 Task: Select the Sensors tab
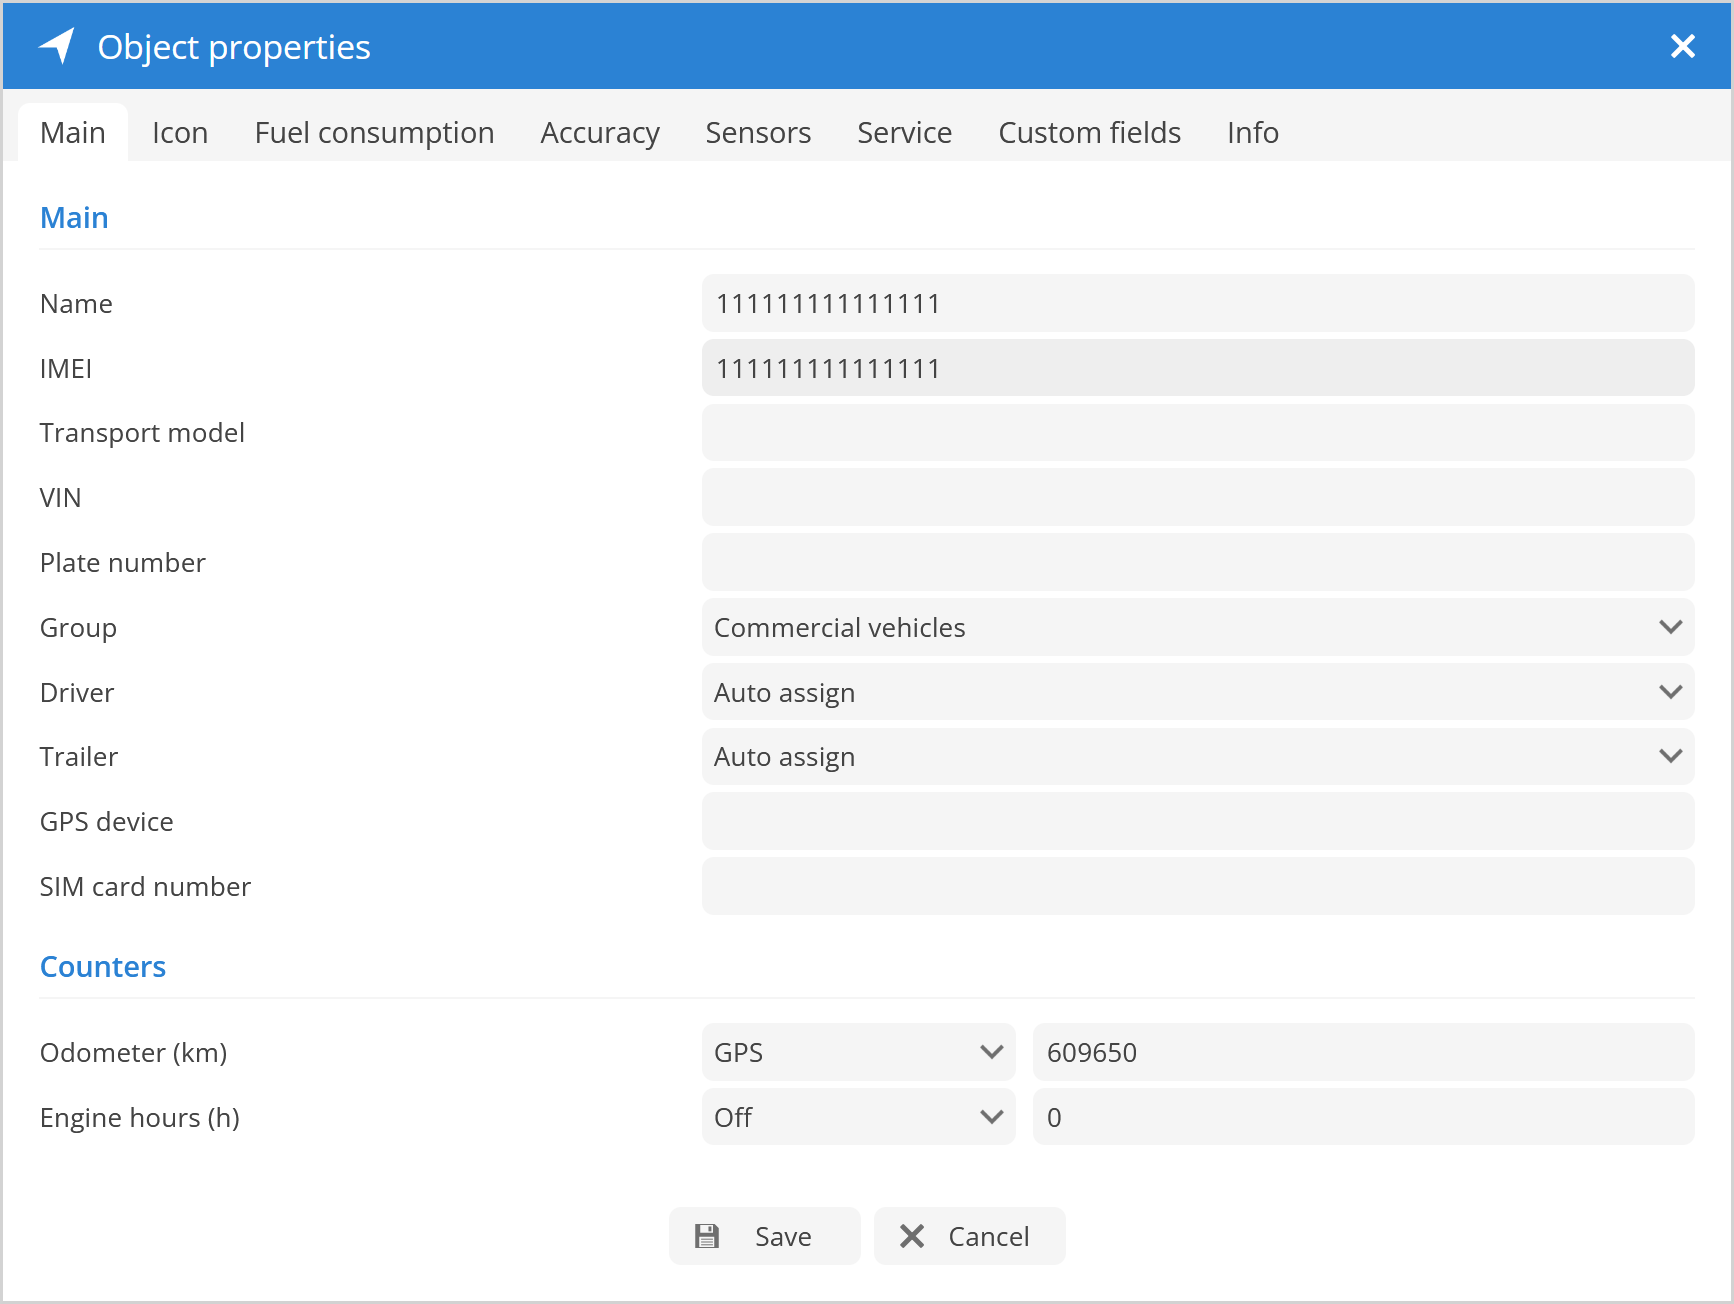click(758, 133)
